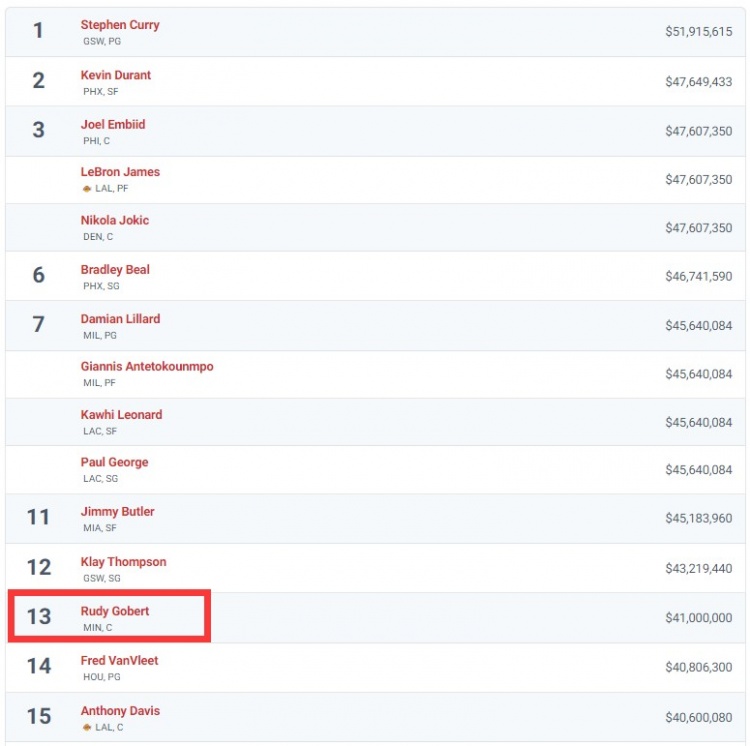Open Kevin Durant's player link
This screenshot has height=746, width=750.
pyautogui.click(x=116, y=75)
